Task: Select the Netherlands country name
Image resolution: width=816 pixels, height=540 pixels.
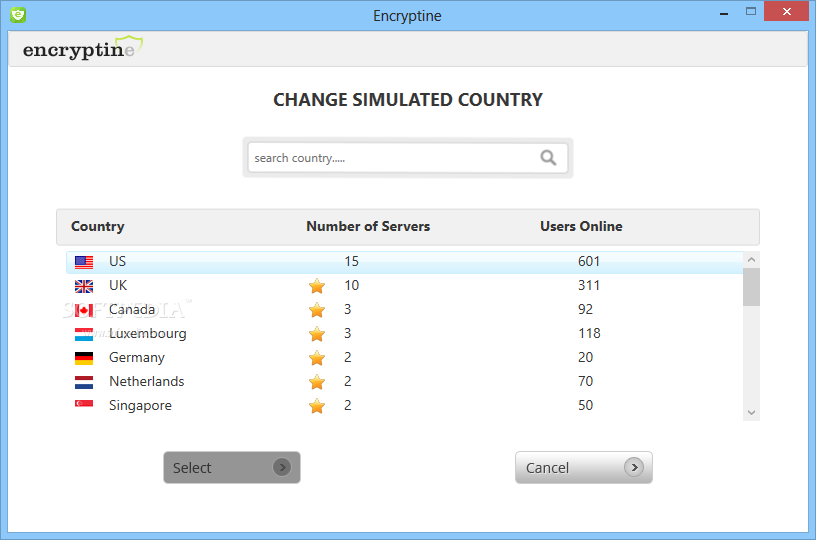Action: 146,381
